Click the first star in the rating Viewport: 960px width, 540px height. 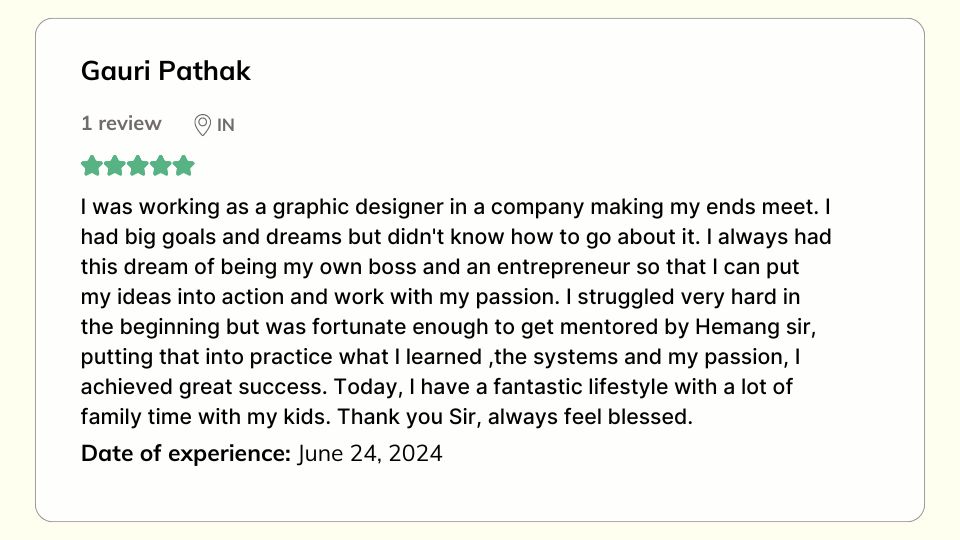[x=92, y=166]
